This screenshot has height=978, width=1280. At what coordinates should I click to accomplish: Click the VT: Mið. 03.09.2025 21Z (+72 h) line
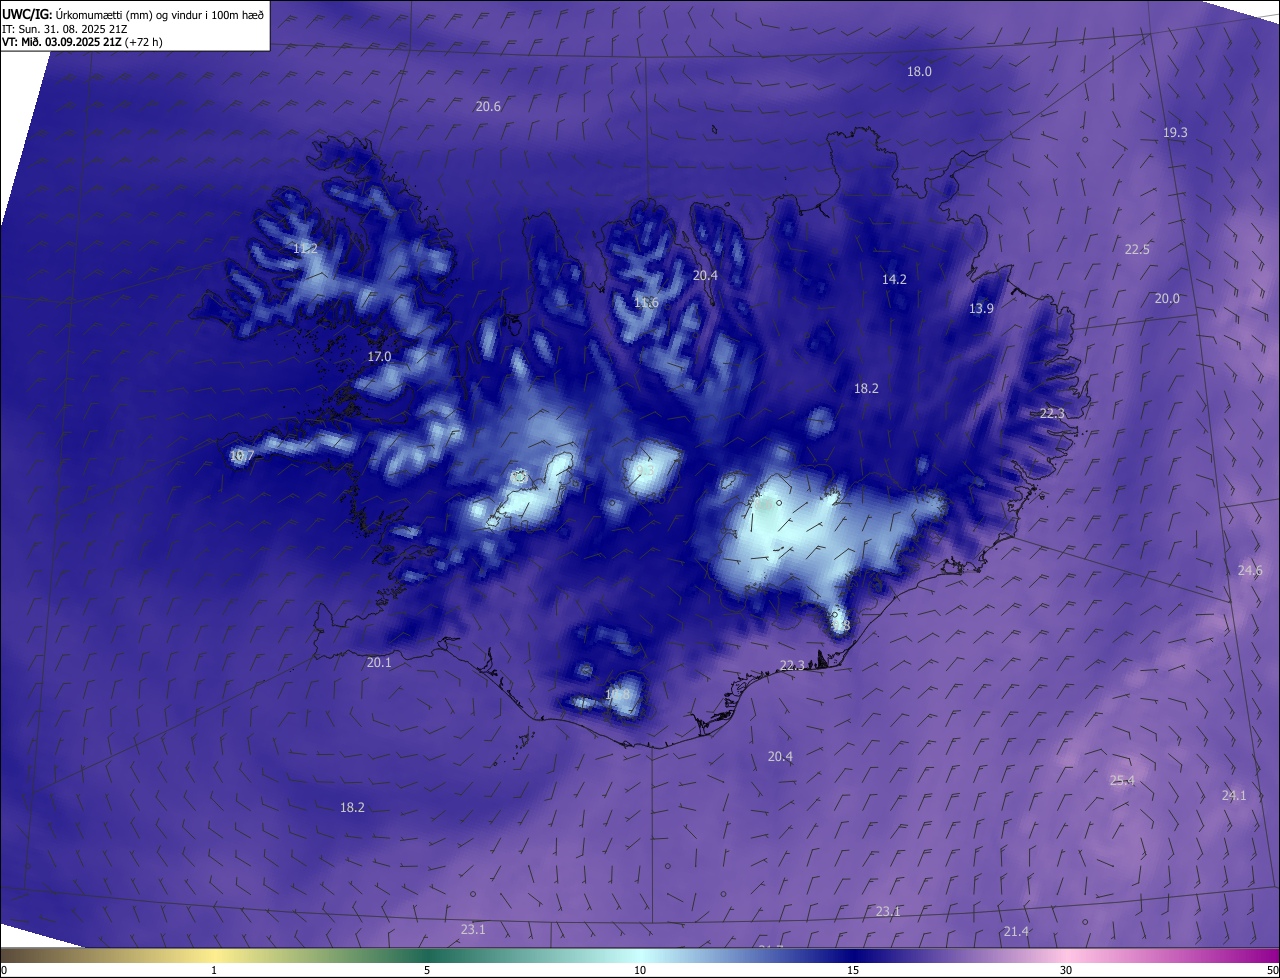[82, 42]
